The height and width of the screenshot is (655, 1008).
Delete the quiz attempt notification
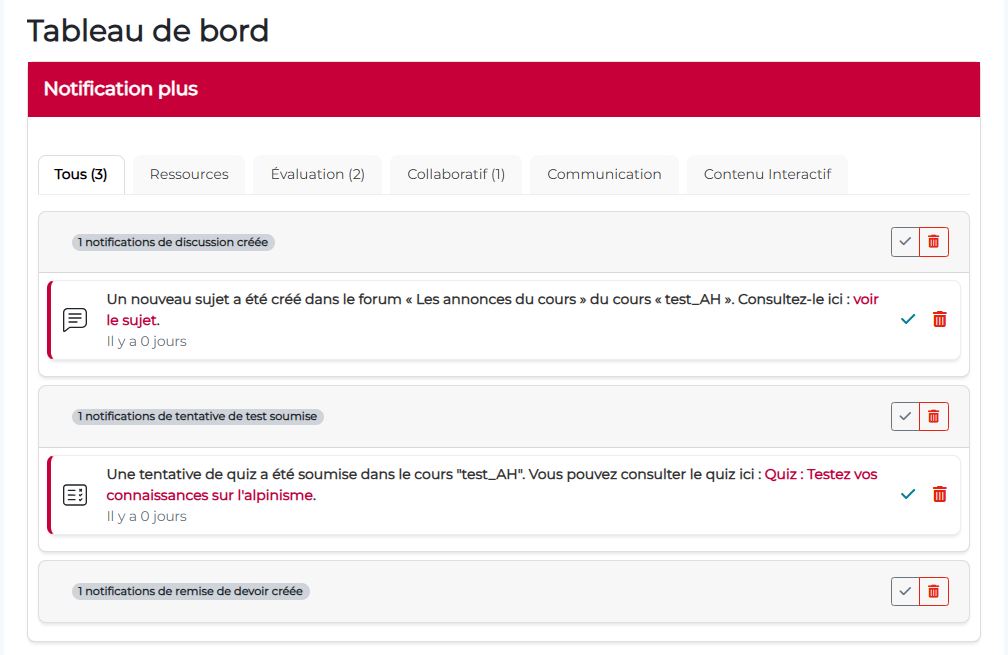[939, 494]
